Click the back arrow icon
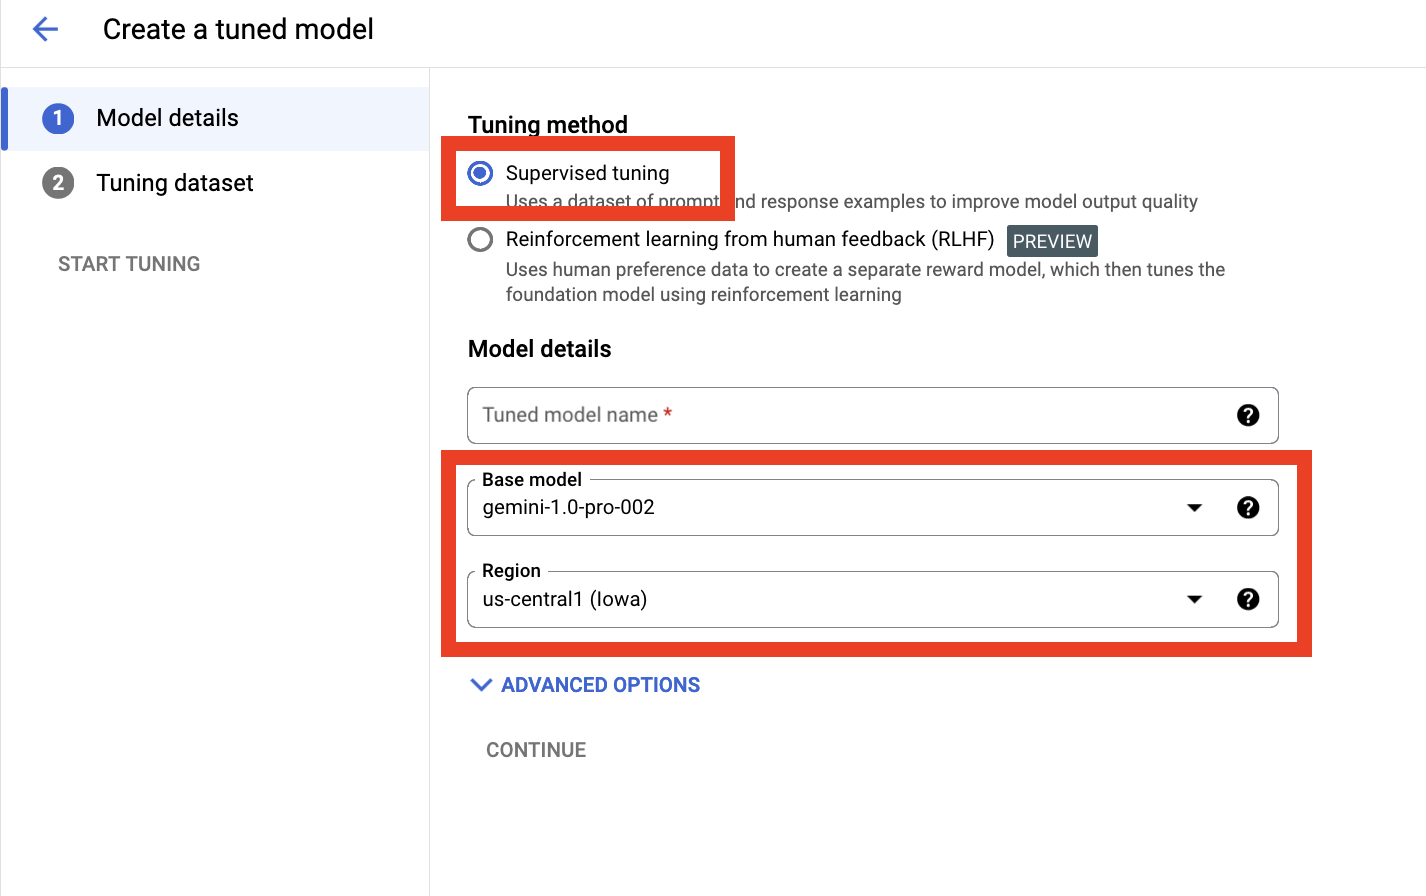The height and width of the screenshot is (896, 1426). (46, 29)
